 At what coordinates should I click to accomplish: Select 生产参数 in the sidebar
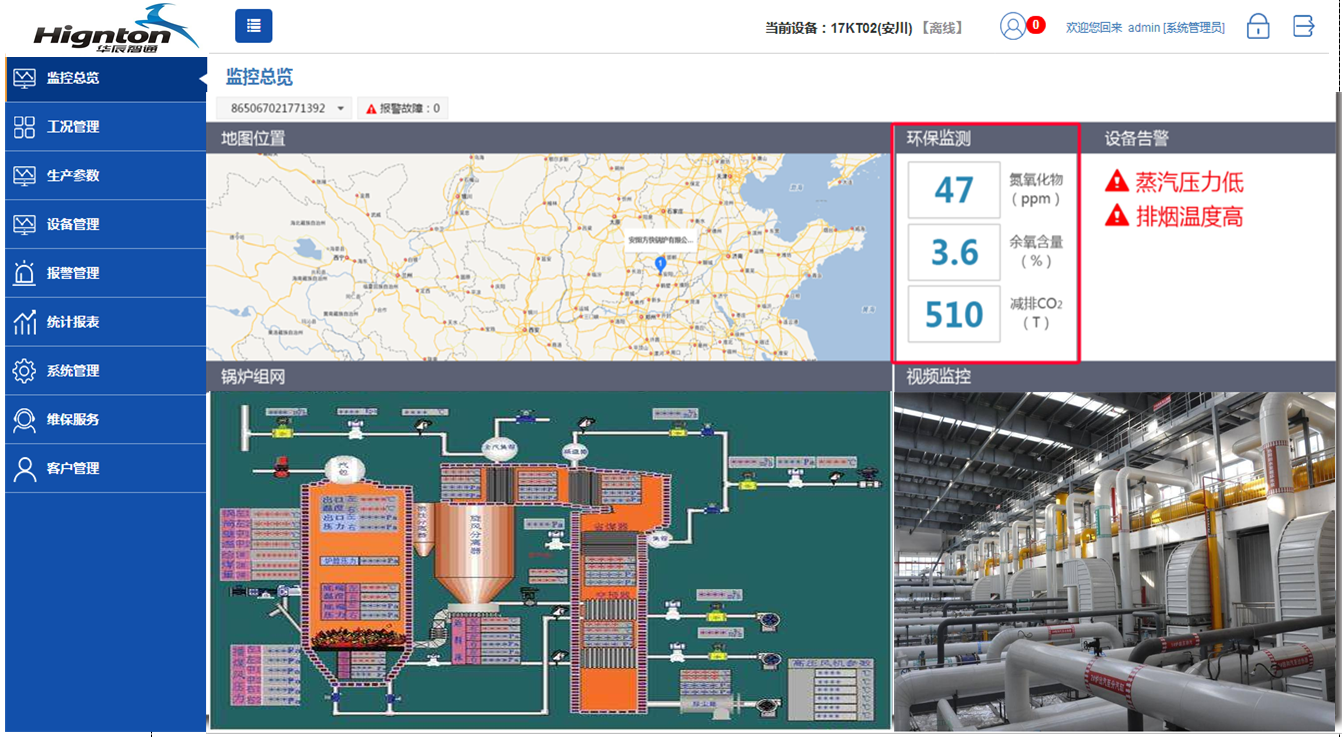(73, 176)
